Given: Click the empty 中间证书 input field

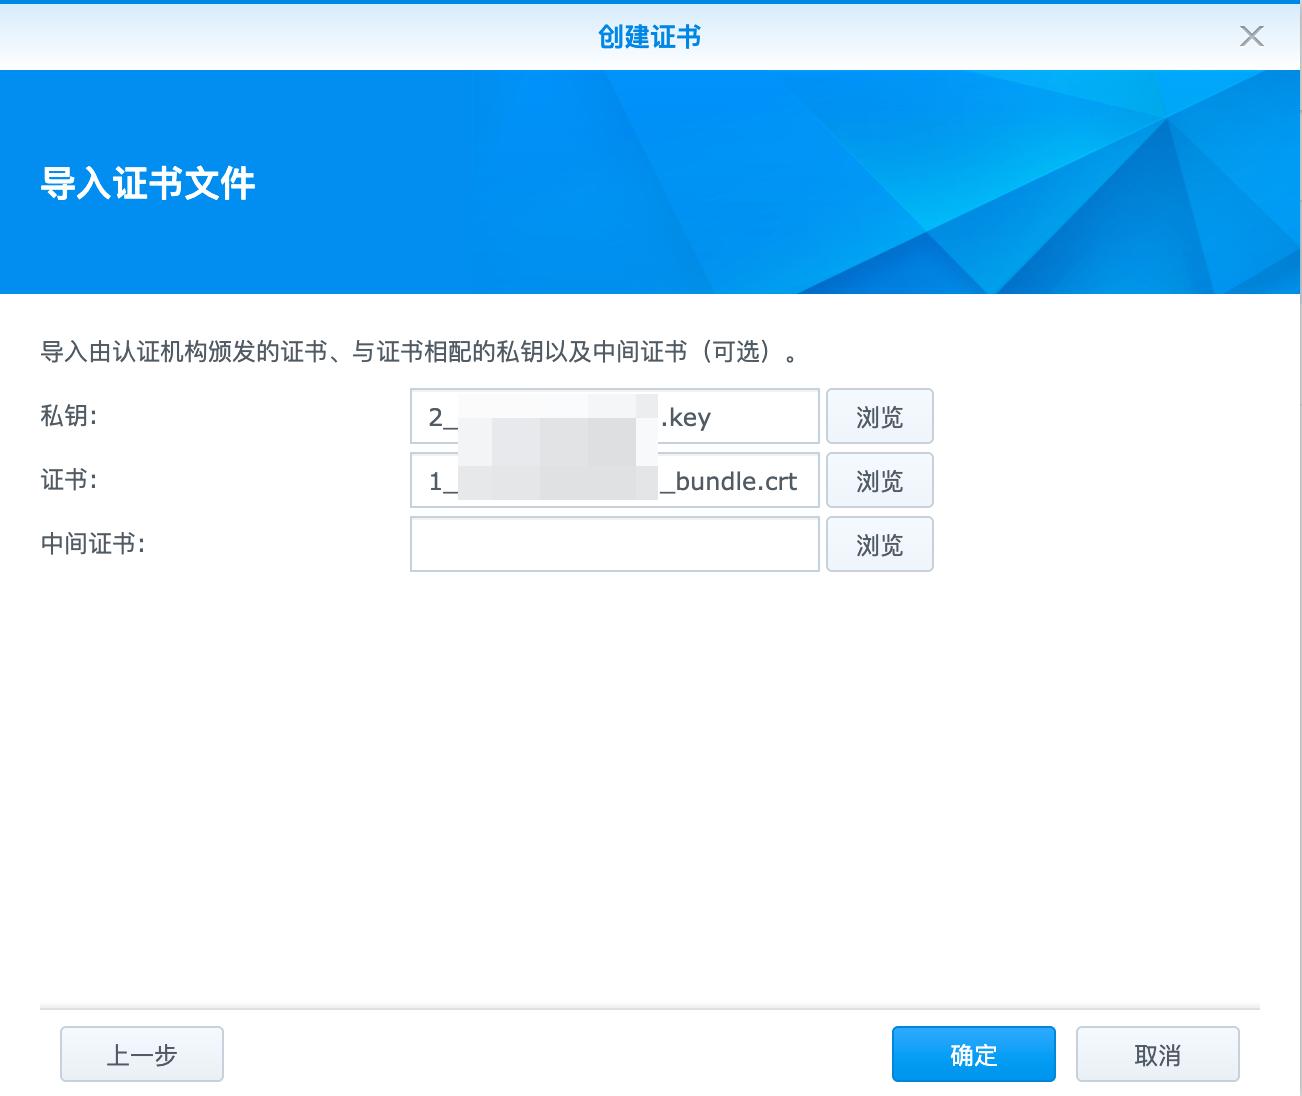Looking at the screenshot, I should 613,544.
